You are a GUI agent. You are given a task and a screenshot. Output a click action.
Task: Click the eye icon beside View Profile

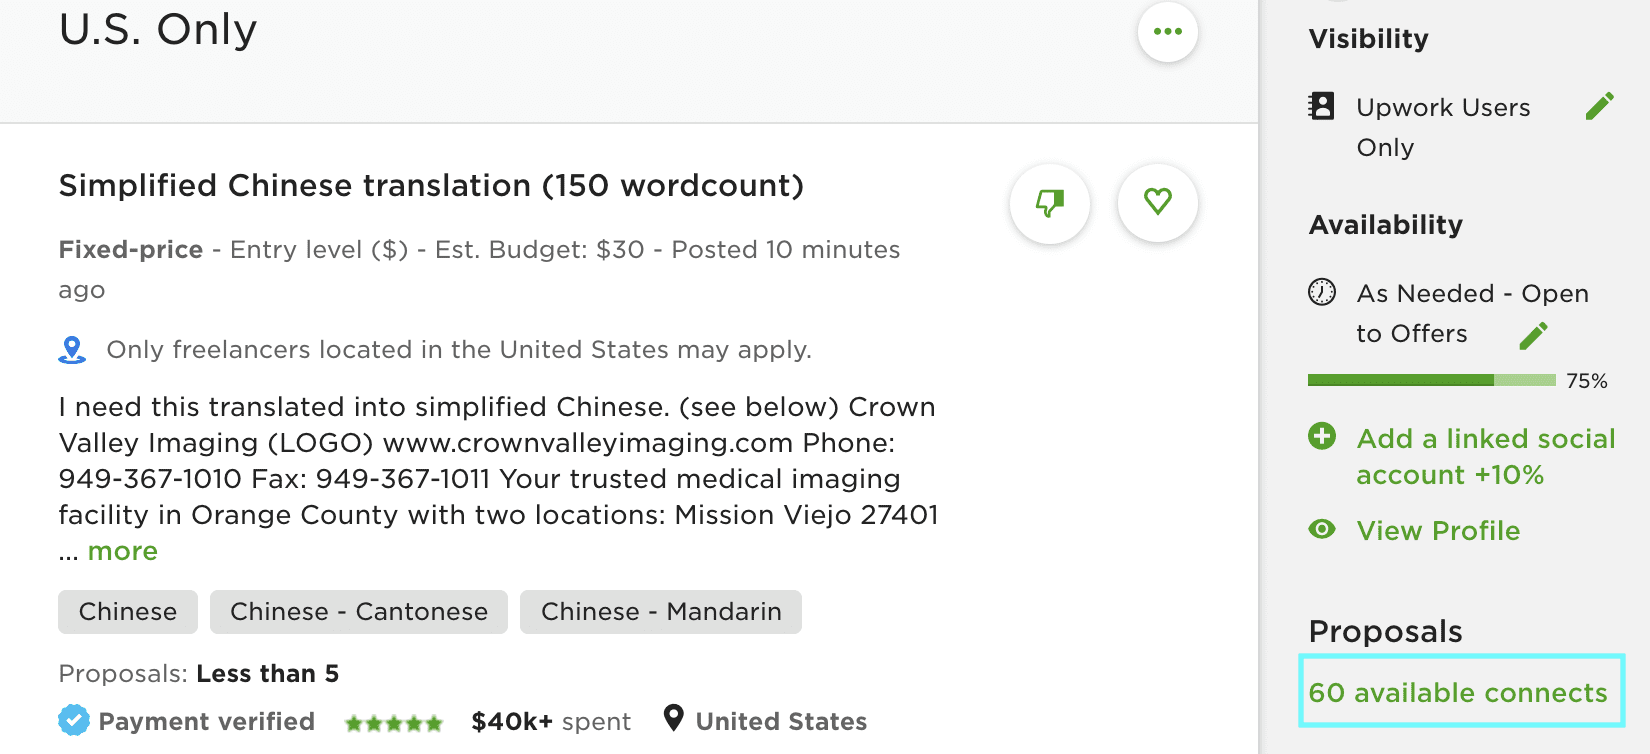1322,531
